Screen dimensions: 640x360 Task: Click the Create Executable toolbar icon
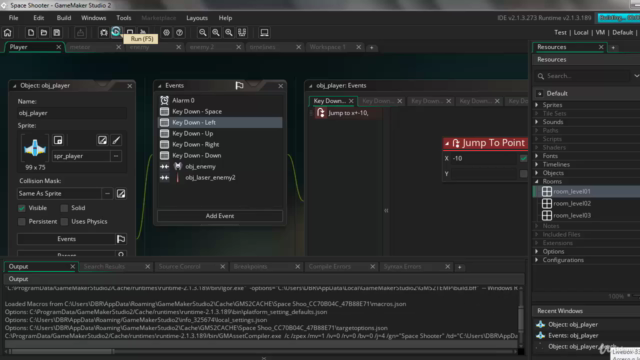[x=80, y=33]
